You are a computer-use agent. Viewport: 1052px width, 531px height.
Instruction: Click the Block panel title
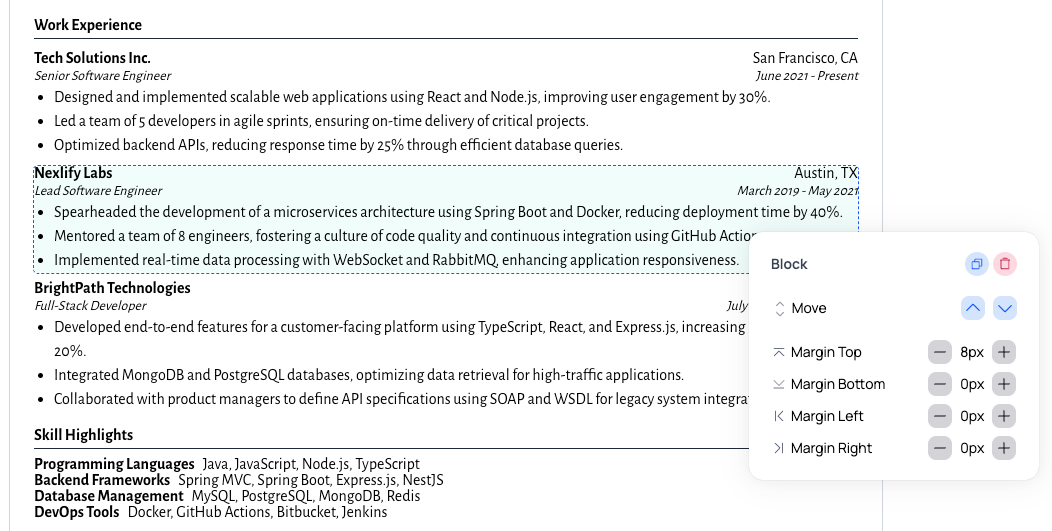point(789,264)
